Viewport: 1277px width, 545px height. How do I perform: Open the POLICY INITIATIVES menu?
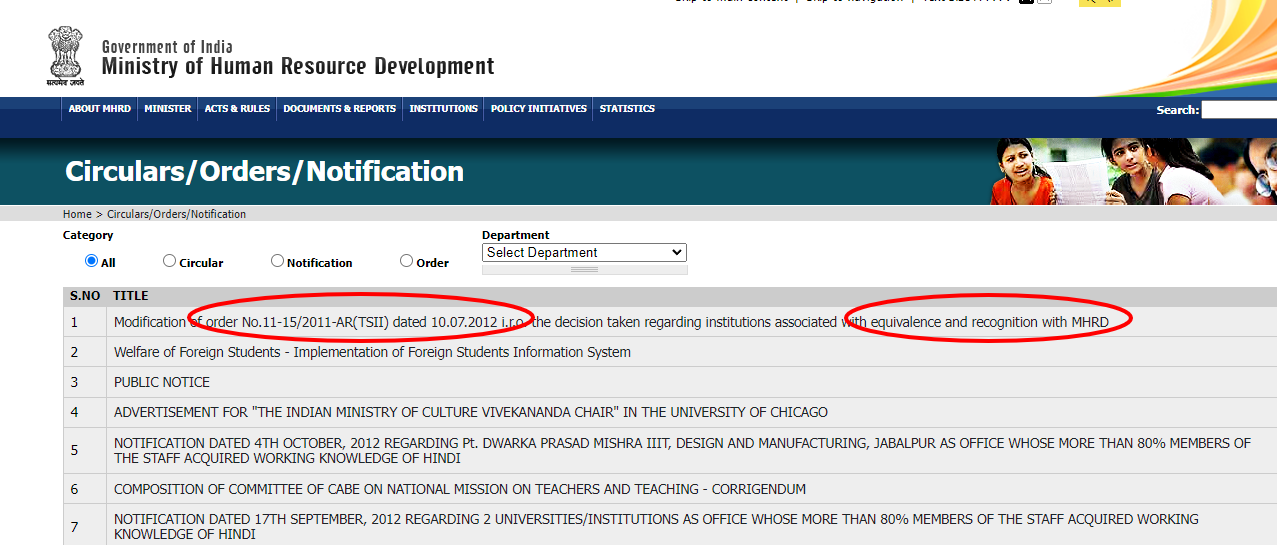[x=539, y=109]
